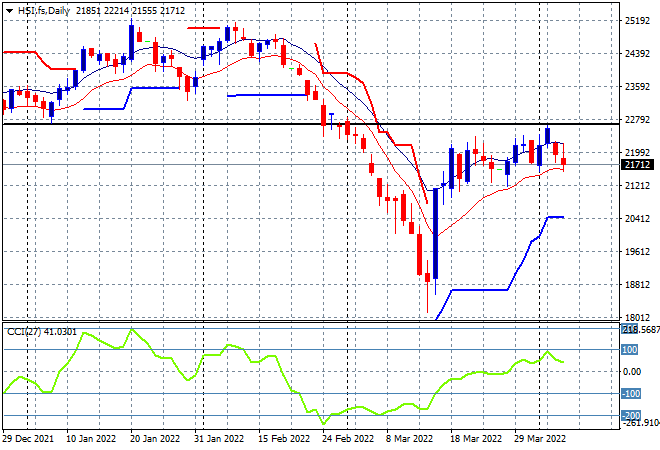660x450 pixels.
Task: Click the current price tag 21712
Action: (x=637, y=165)
